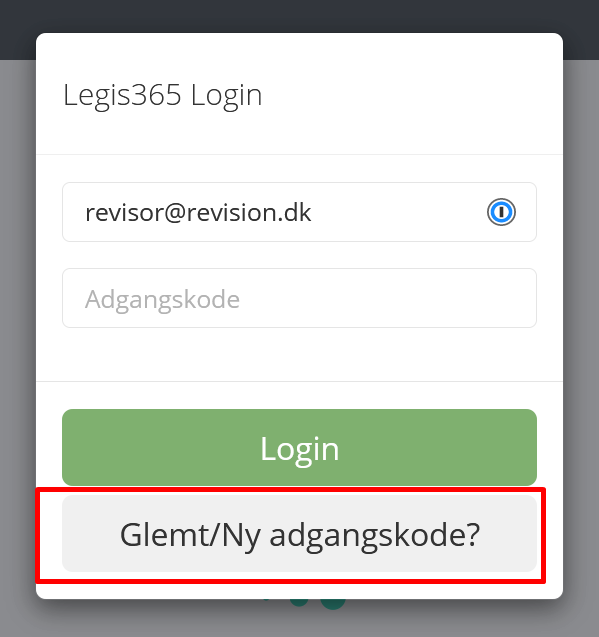
Task: Open the 1Password autofill icon
Action: coord(501,212)
